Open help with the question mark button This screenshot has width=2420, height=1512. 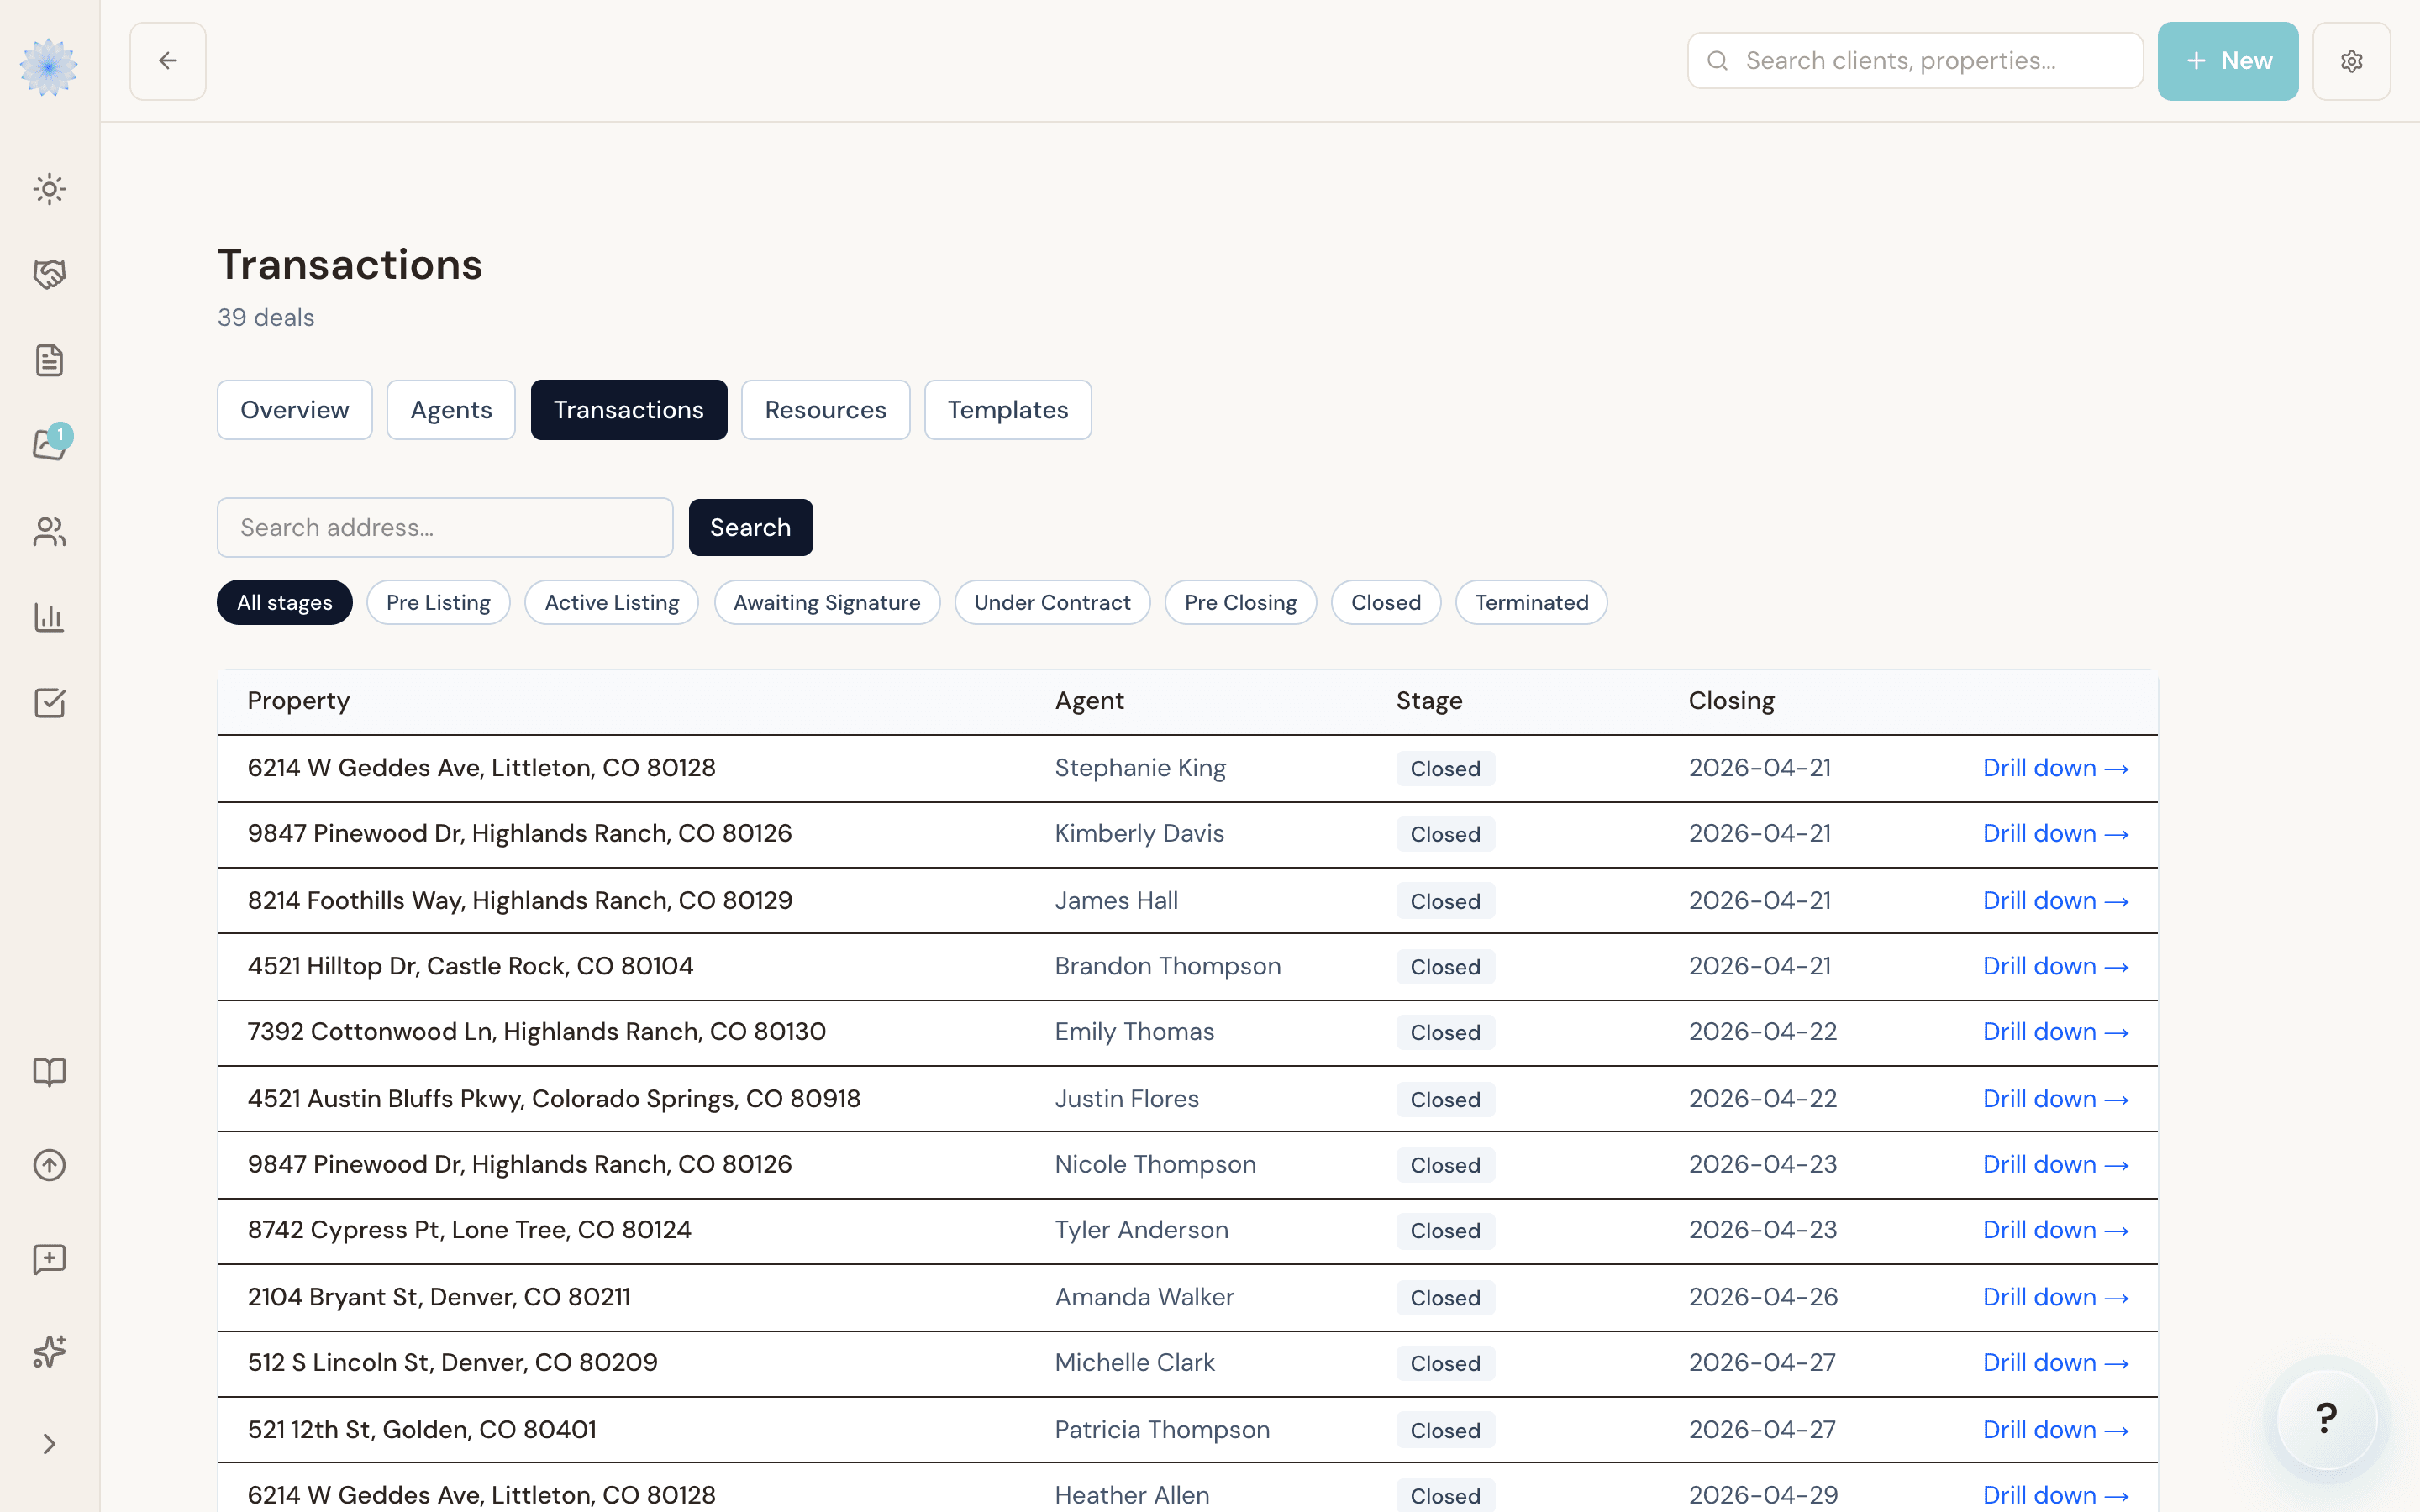[2326, 1418]
